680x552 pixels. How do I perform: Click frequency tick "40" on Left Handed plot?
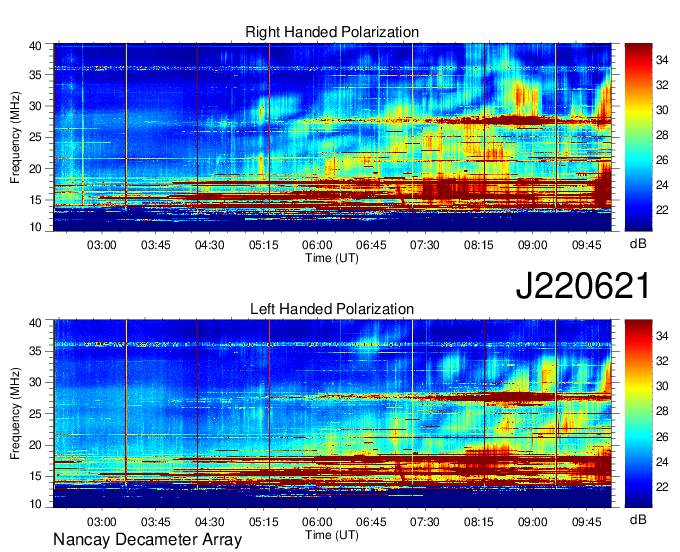(36, 323)
